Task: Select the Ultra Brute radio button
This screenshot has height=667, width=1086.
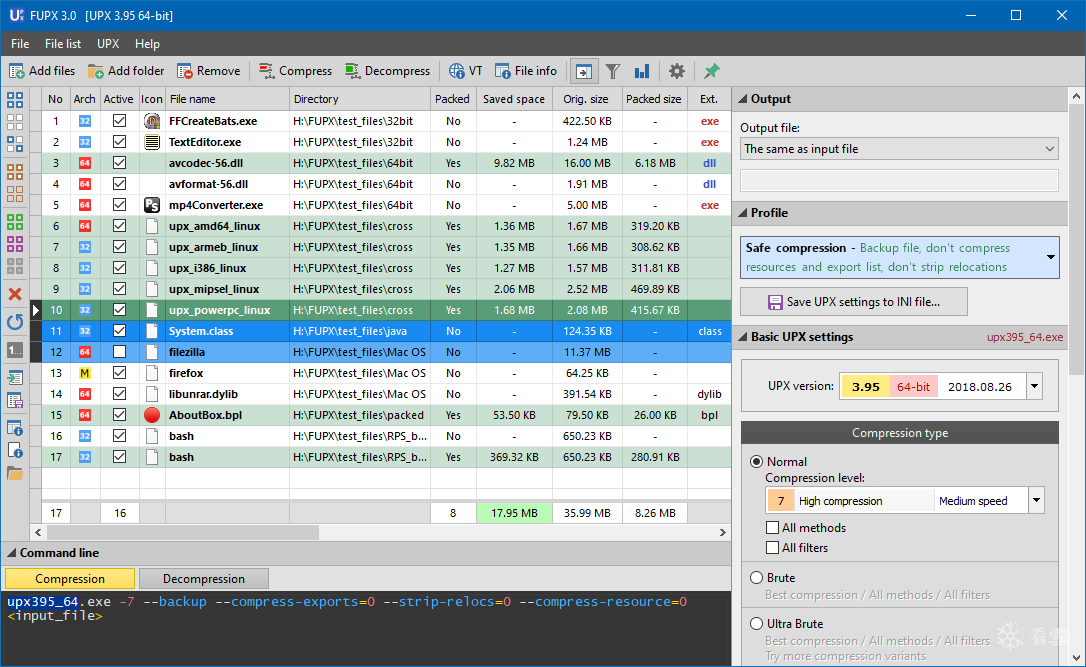Action: click(x=756, y=623)
